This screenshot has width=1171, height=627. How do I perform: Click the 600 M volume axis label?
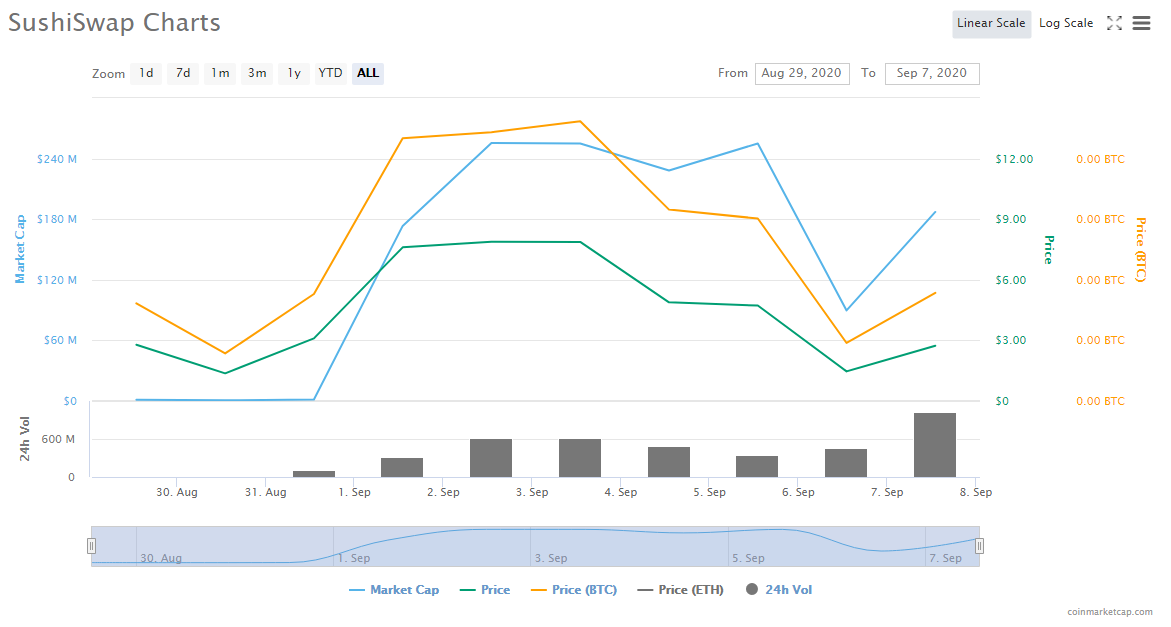click(x=58, y=439)
